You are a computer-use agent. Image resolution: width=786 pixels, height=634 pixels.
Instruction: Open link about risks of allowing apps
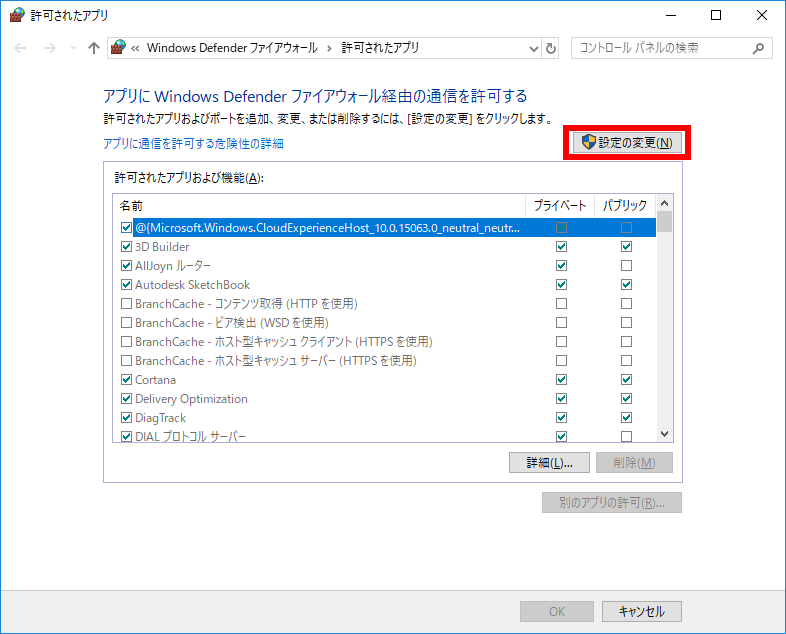193,144
